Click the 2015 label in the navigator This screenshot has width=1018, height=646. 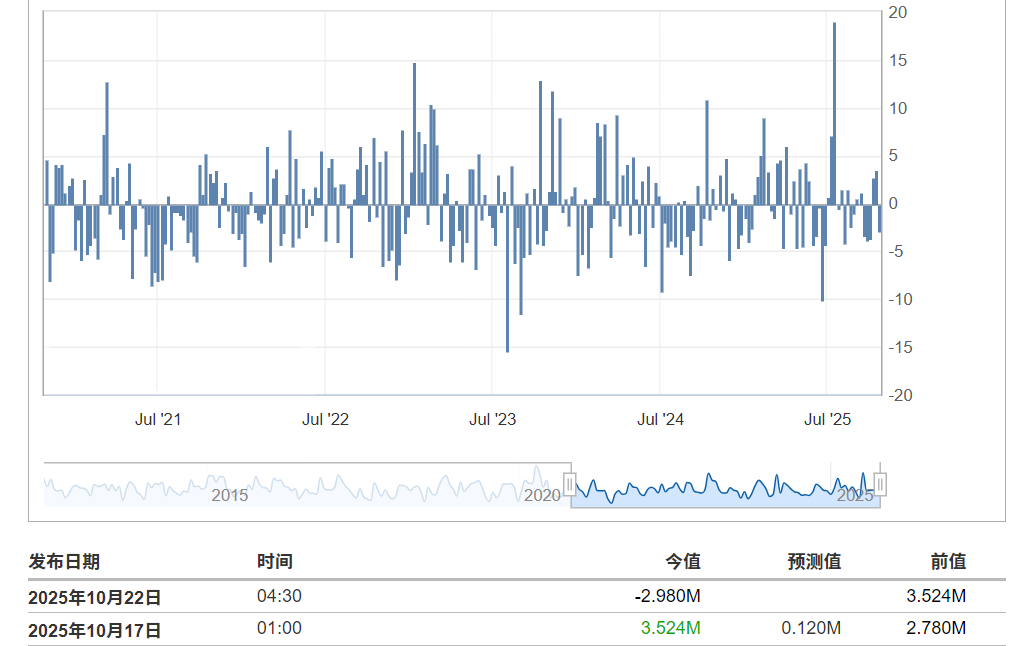[x=229, y=495]
